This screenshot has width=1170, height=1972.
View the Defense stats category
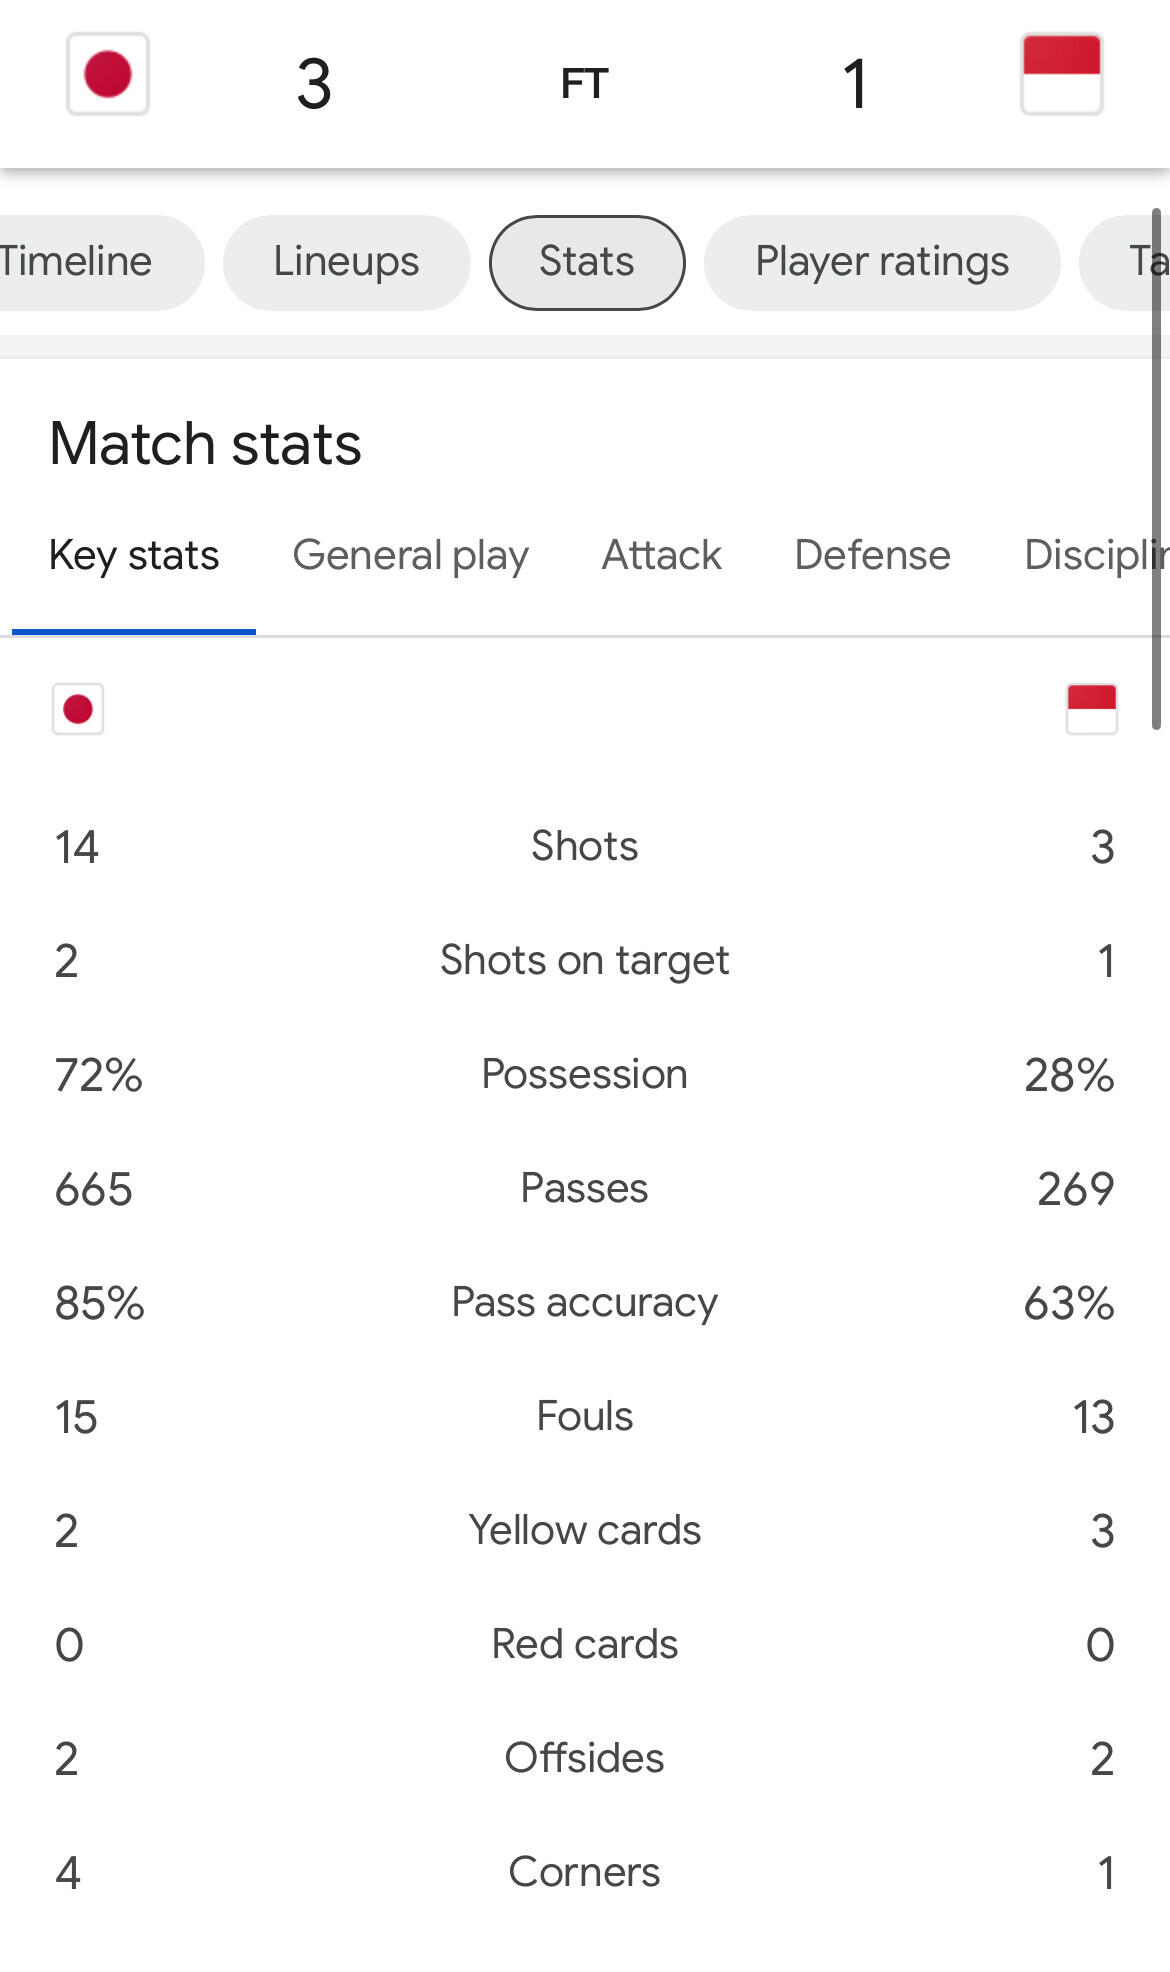(x=872, y=556)
